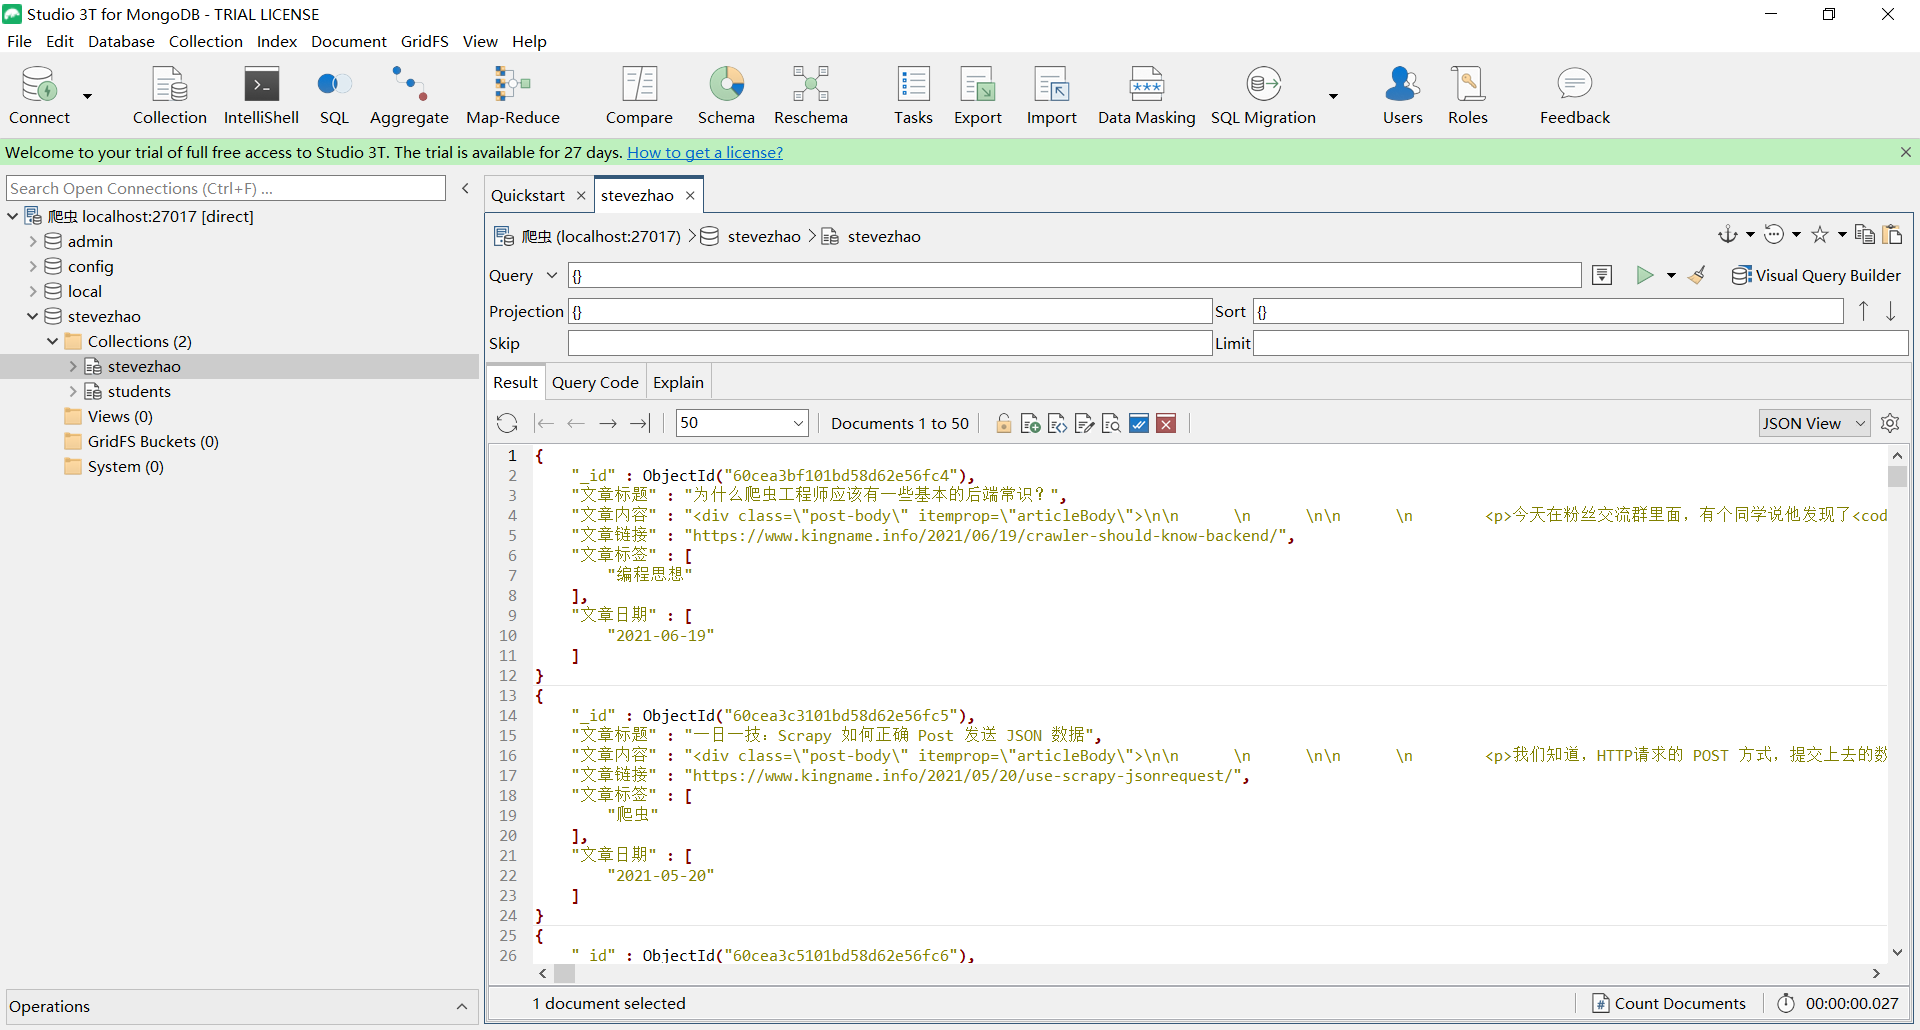This screenshot has height=1030, width=1920.
Task: Open the Feedback dialog
Action: tap(1575, 95)
